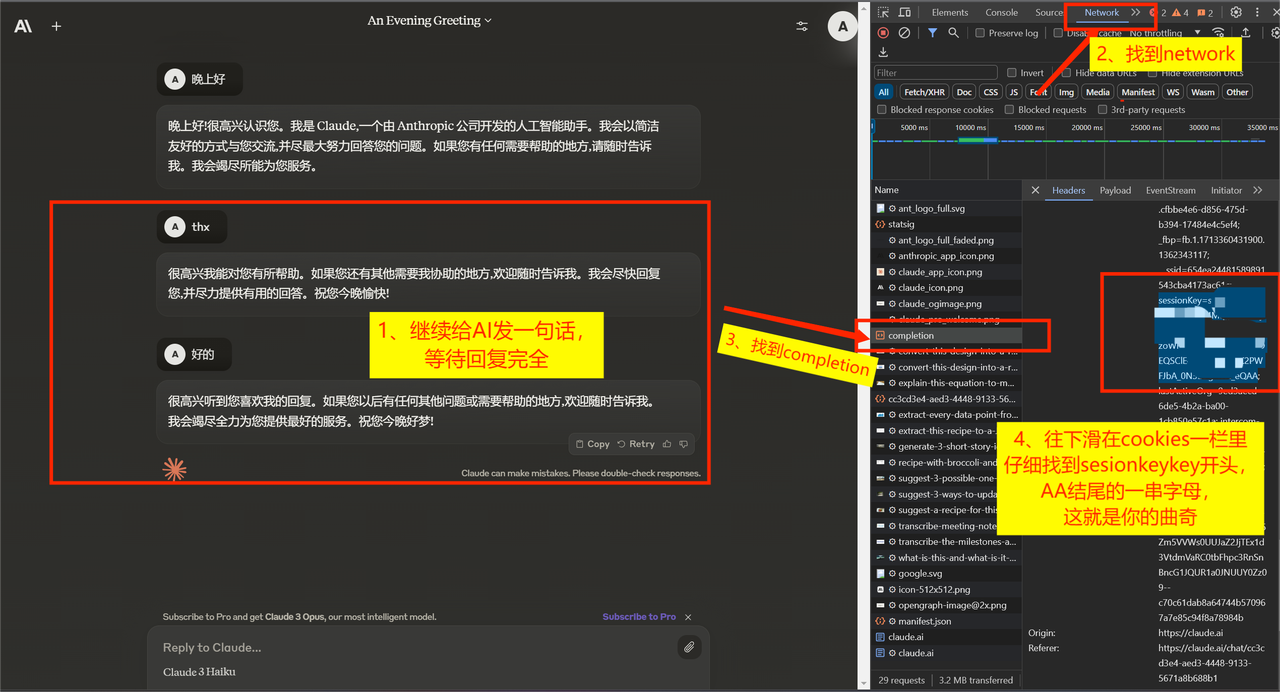Open the Headers tab

click(1068, 190)
